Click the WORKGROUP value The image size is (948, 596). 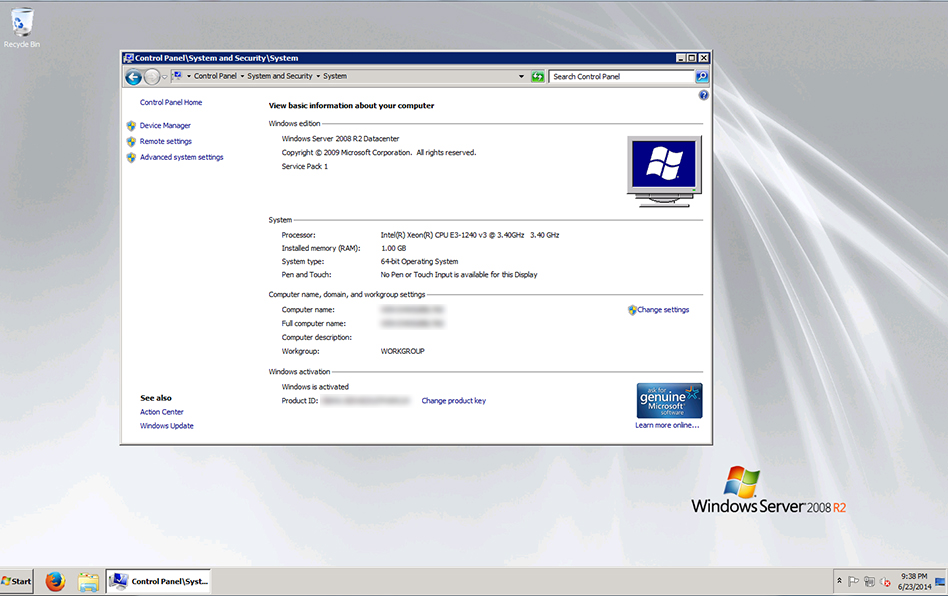(x=403, y=351)
